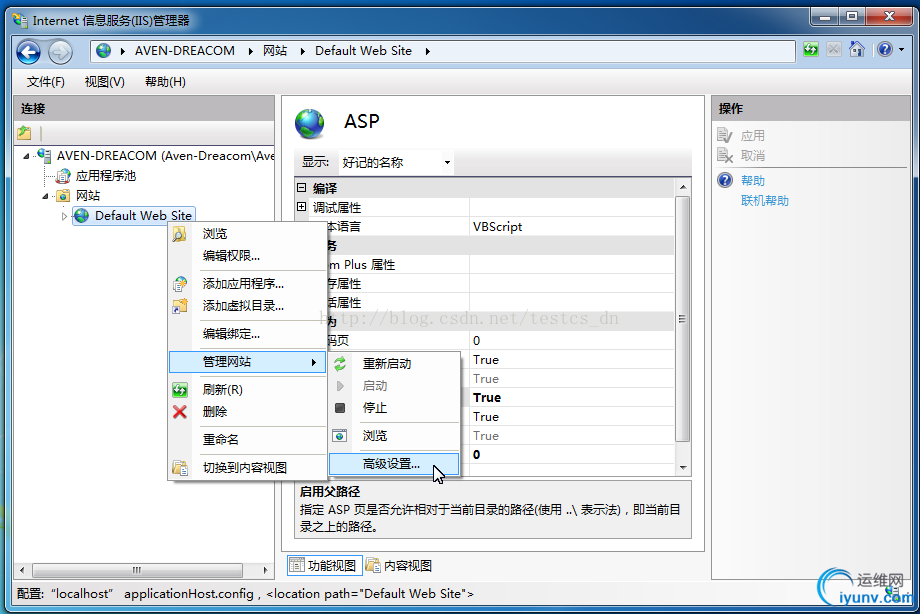This screenshot has width=920, height=614.
Task: Click the VBScript value cell
Action: 571,227
